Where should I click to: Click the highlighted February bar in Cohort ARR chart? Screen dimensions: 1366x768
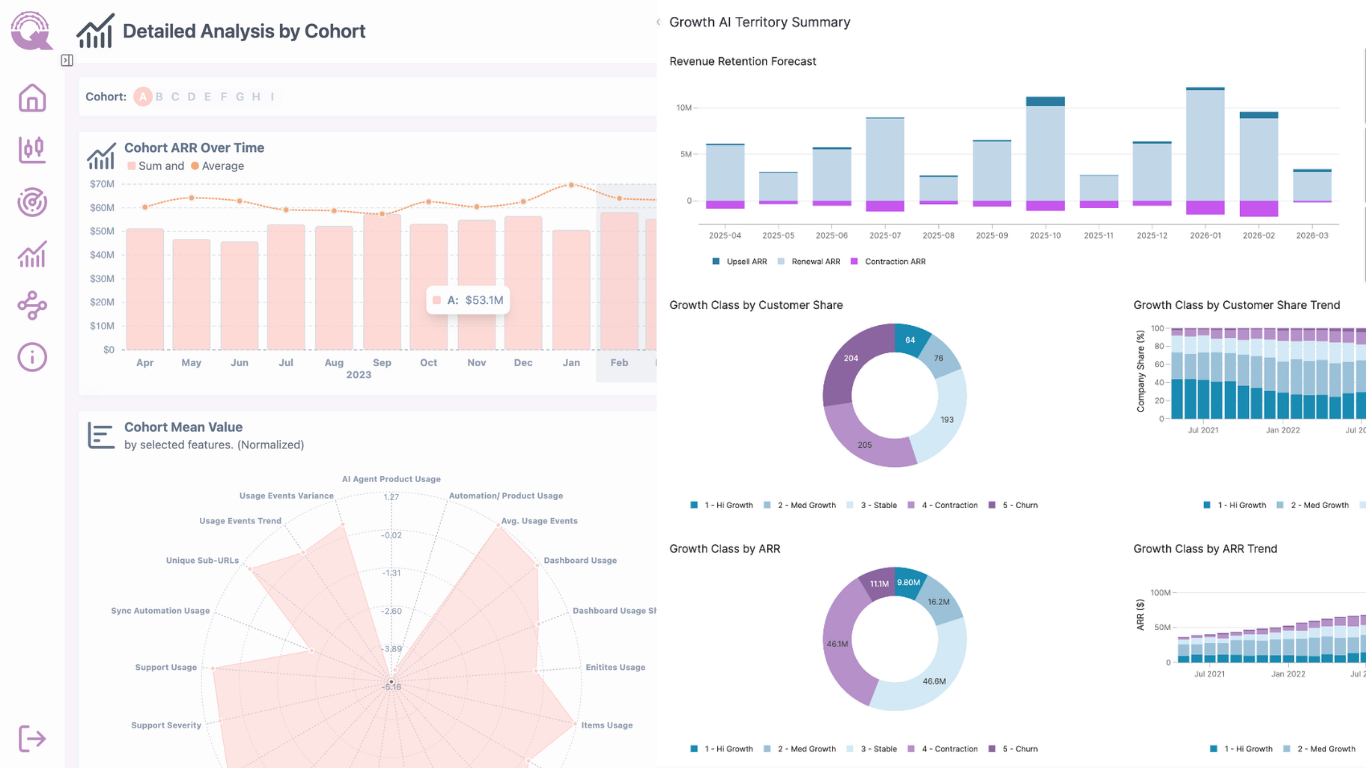coord(619,281)
